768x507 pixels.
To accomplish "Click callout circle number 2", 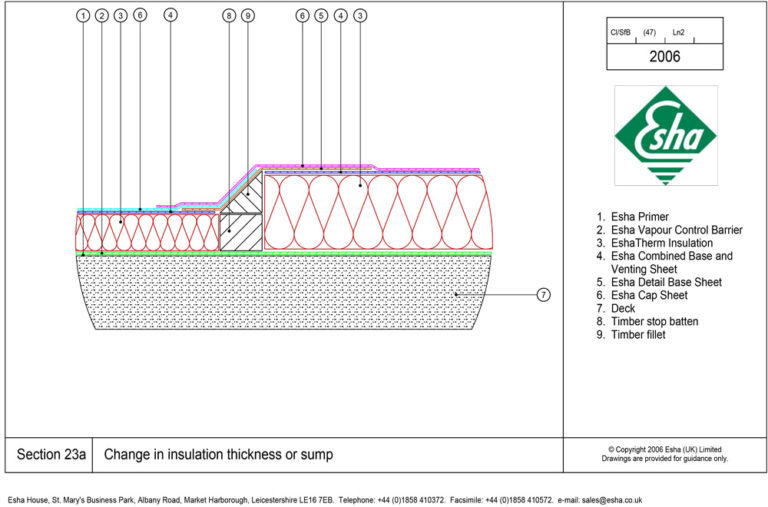I will point(102,16).
